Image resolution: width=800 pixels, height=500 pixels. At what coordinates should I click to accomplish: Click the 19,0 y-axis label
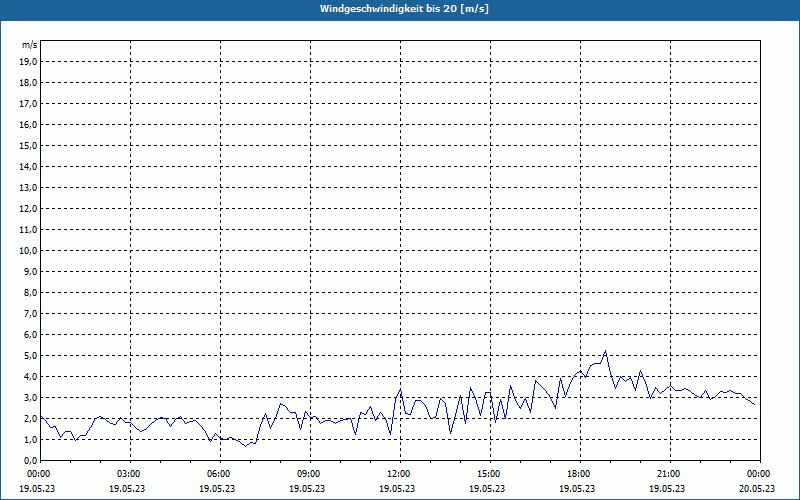point(28,62)
